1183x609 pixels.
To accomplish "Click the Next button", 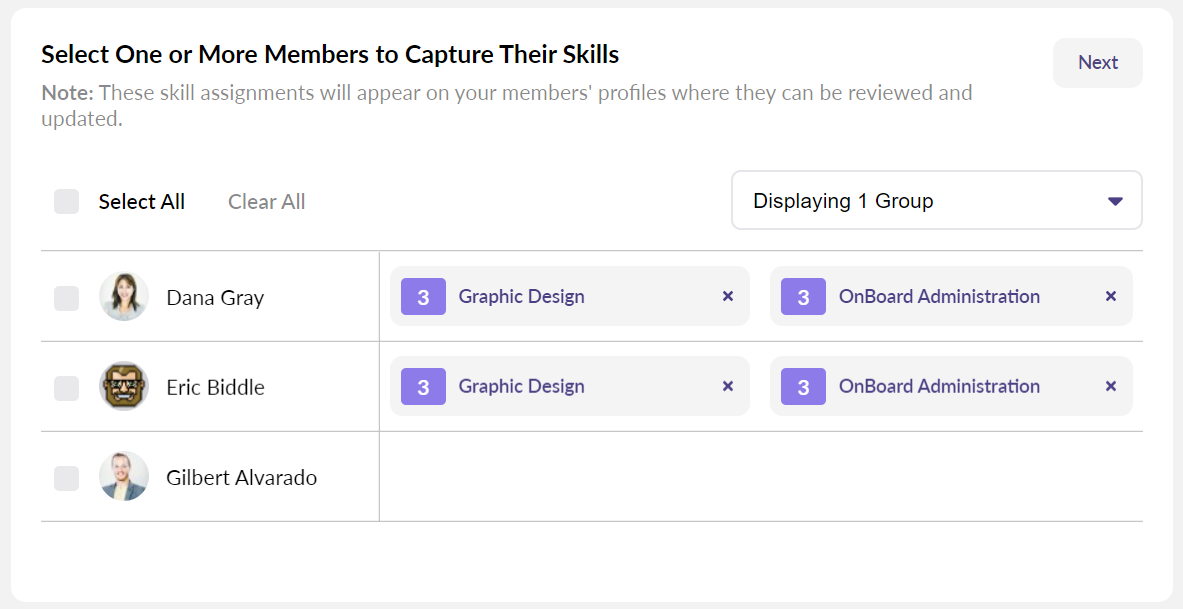I will (x=1097, y=63).
